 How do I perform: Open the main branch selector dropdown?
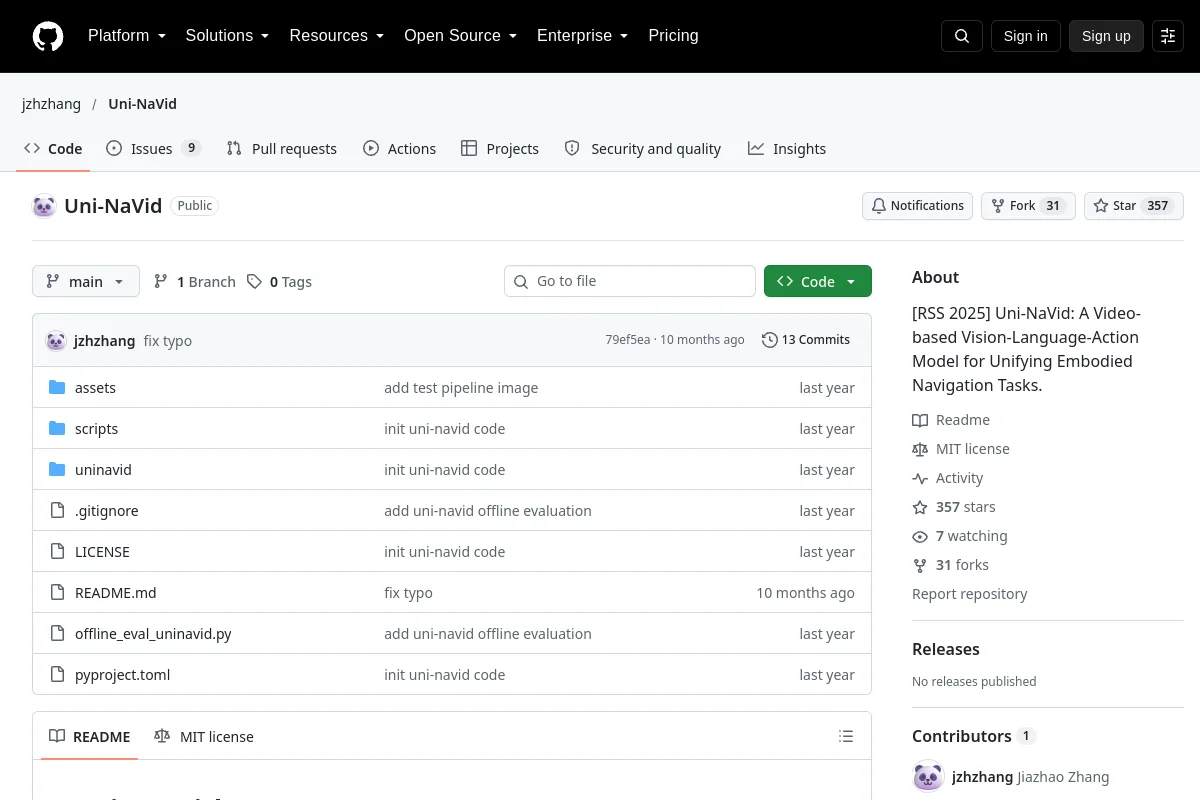86,282
